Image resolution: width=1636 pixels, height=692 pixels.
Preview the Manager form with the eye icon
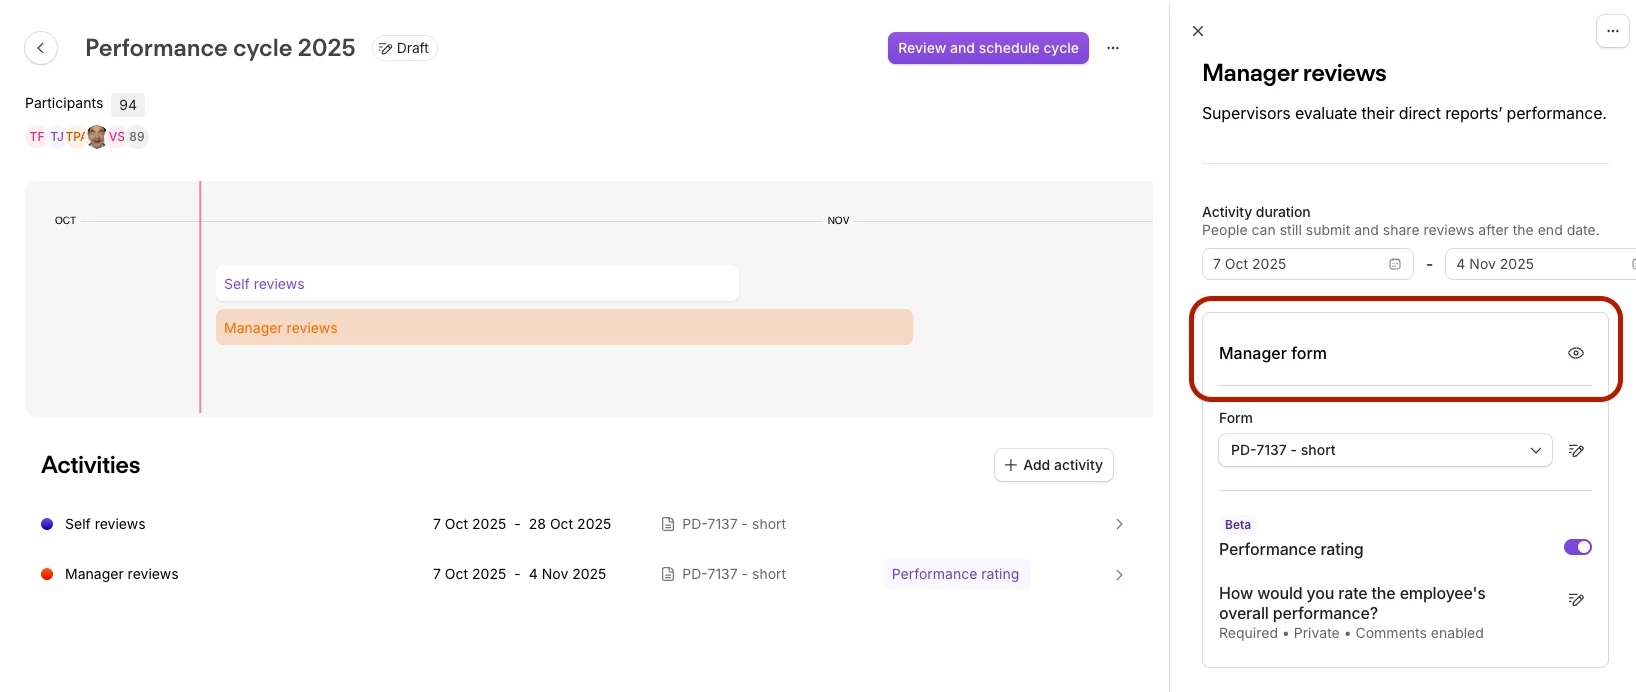coord(1576,353)
